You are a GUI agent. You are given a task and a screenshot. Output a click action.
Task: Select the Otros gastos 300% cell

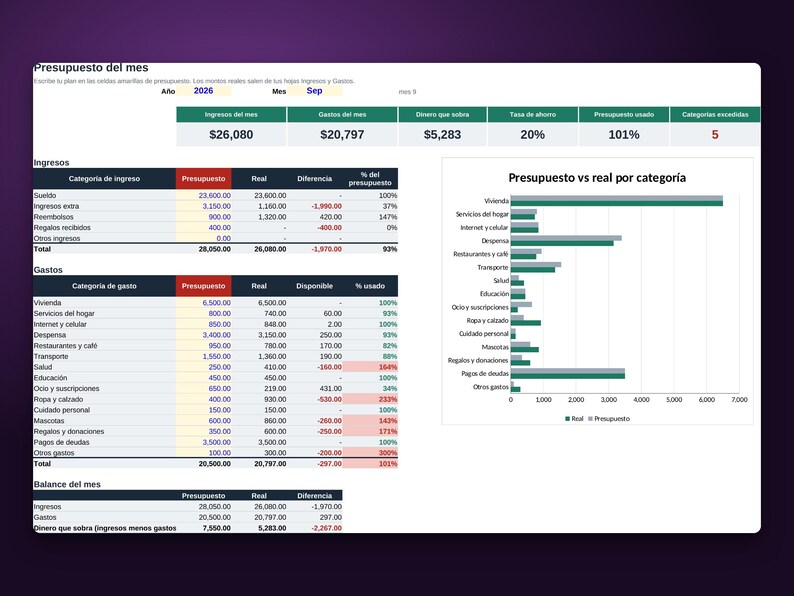[370, 453]
